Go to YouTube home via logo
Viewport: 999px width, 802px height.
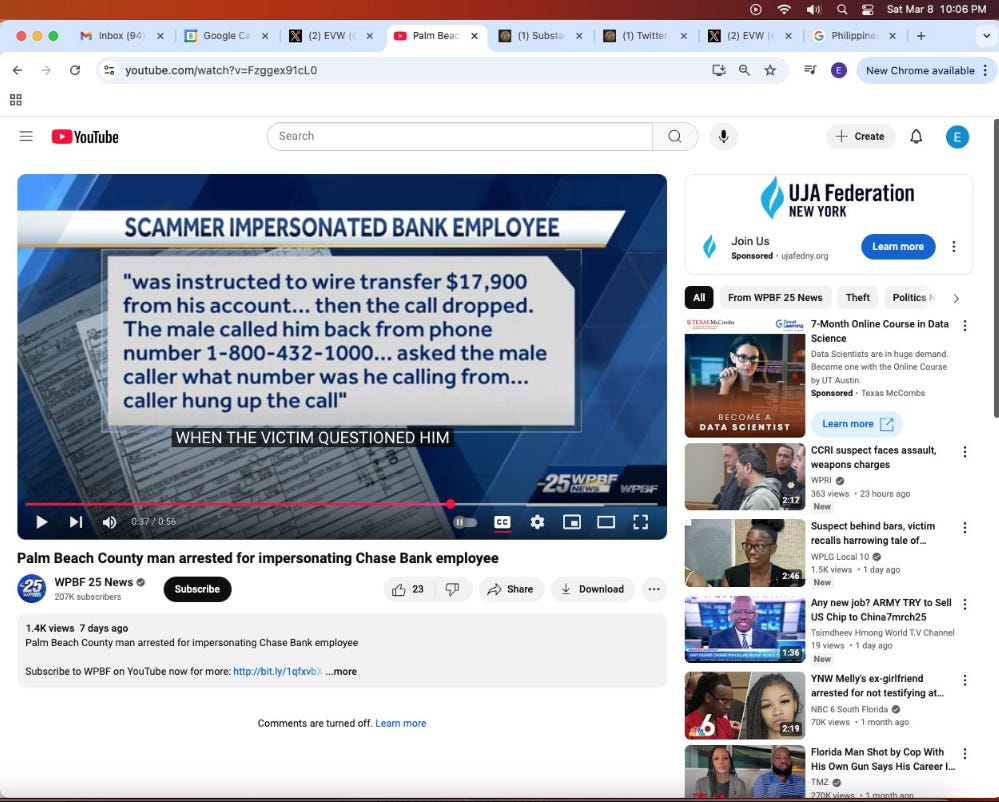pyautogui.click(x=85, y=137)
